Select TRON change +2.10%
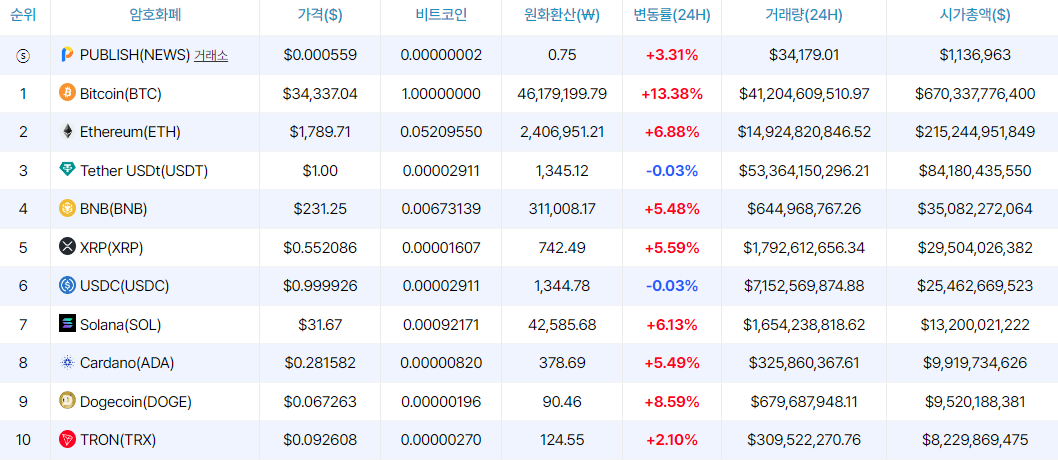This screenshot has width=1058, height=460. click(672, 440)
